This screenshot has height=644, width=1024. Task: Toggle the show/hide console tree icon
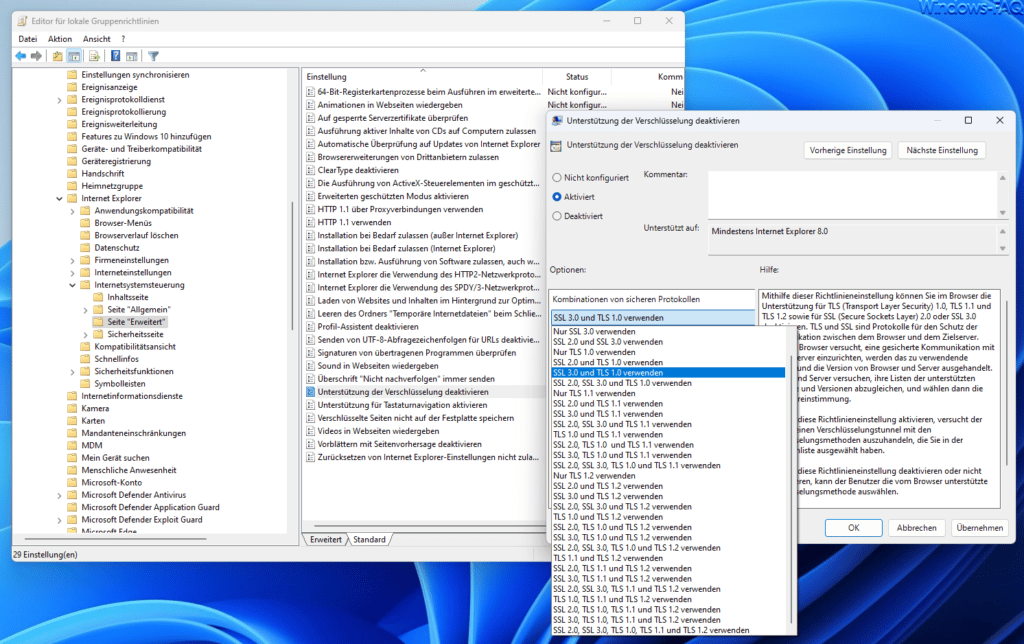(74, 56)
